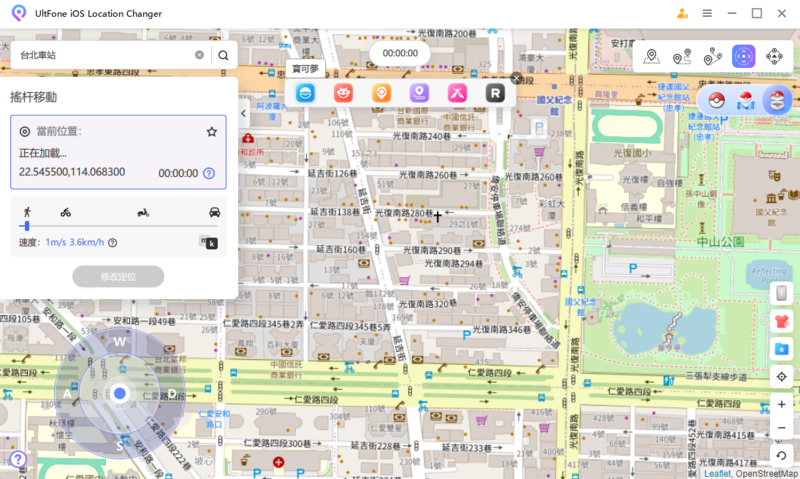Screen dimensions: 800x479
Task: Select the single-spot teleport mode
Action: pos(651,56)
